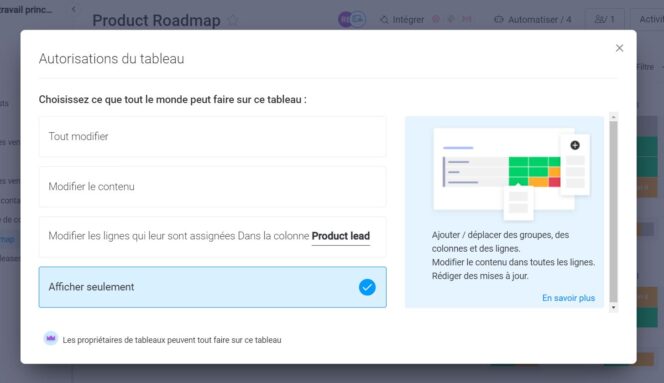Click the scrollbar down arrow in preview panel

pyautogui.click(x=613, y=308)
